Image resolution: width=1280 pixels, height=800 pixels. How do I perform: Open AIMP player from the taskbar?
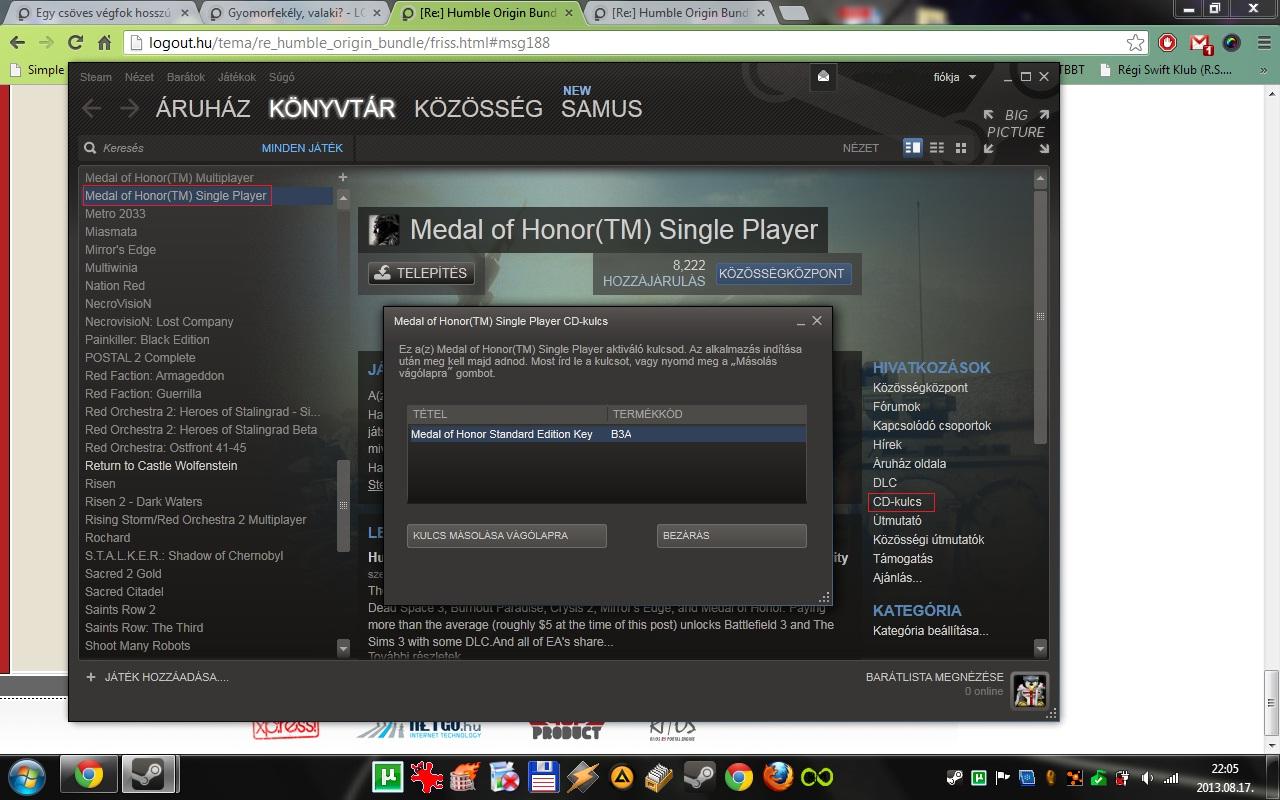click(x=621, y=776)
